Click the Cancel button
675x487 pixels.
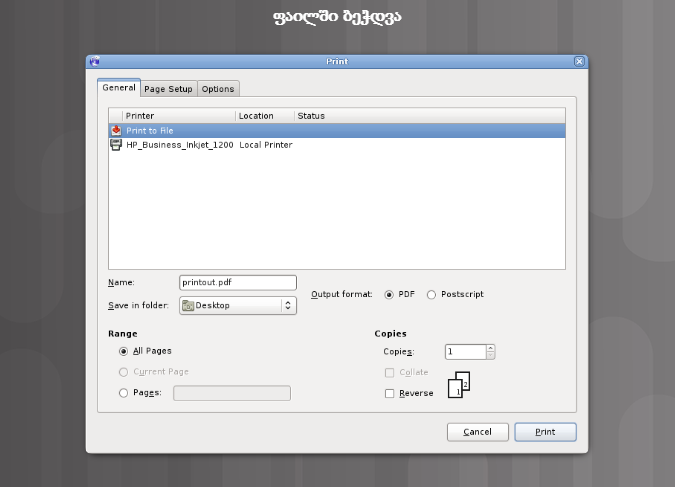coord(477,432)
